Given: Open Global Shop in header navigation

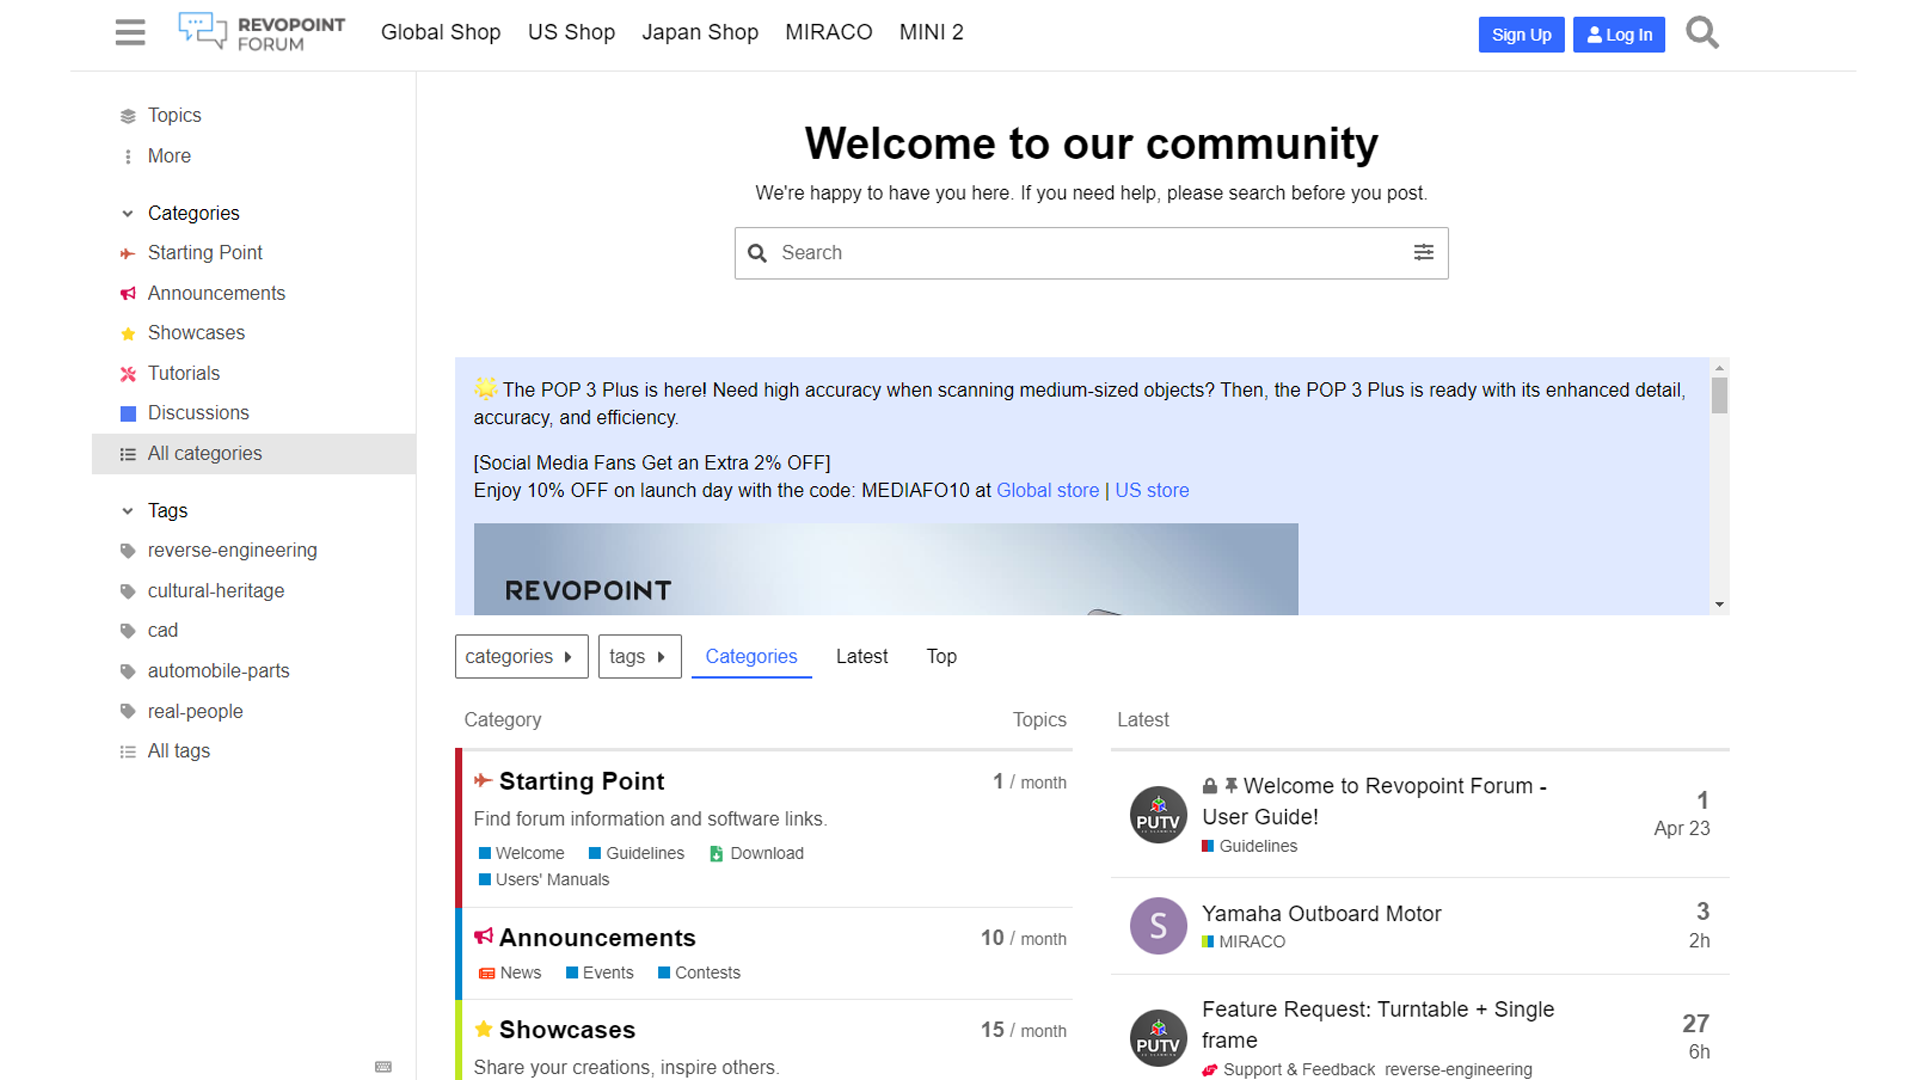Looking at the screenshot, I should click(440, 33).
